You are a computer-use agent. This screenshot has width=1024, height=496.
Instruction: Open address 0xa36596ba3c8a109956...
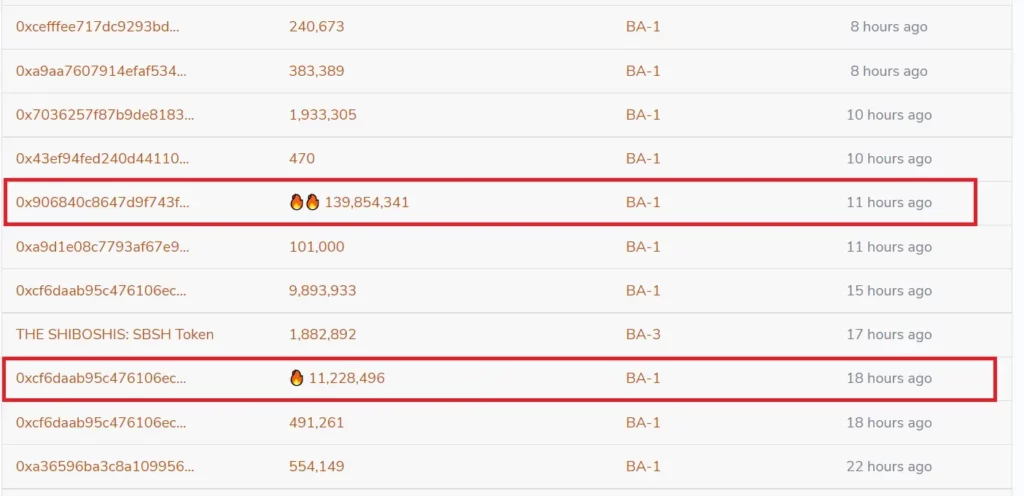click(104, 466)
